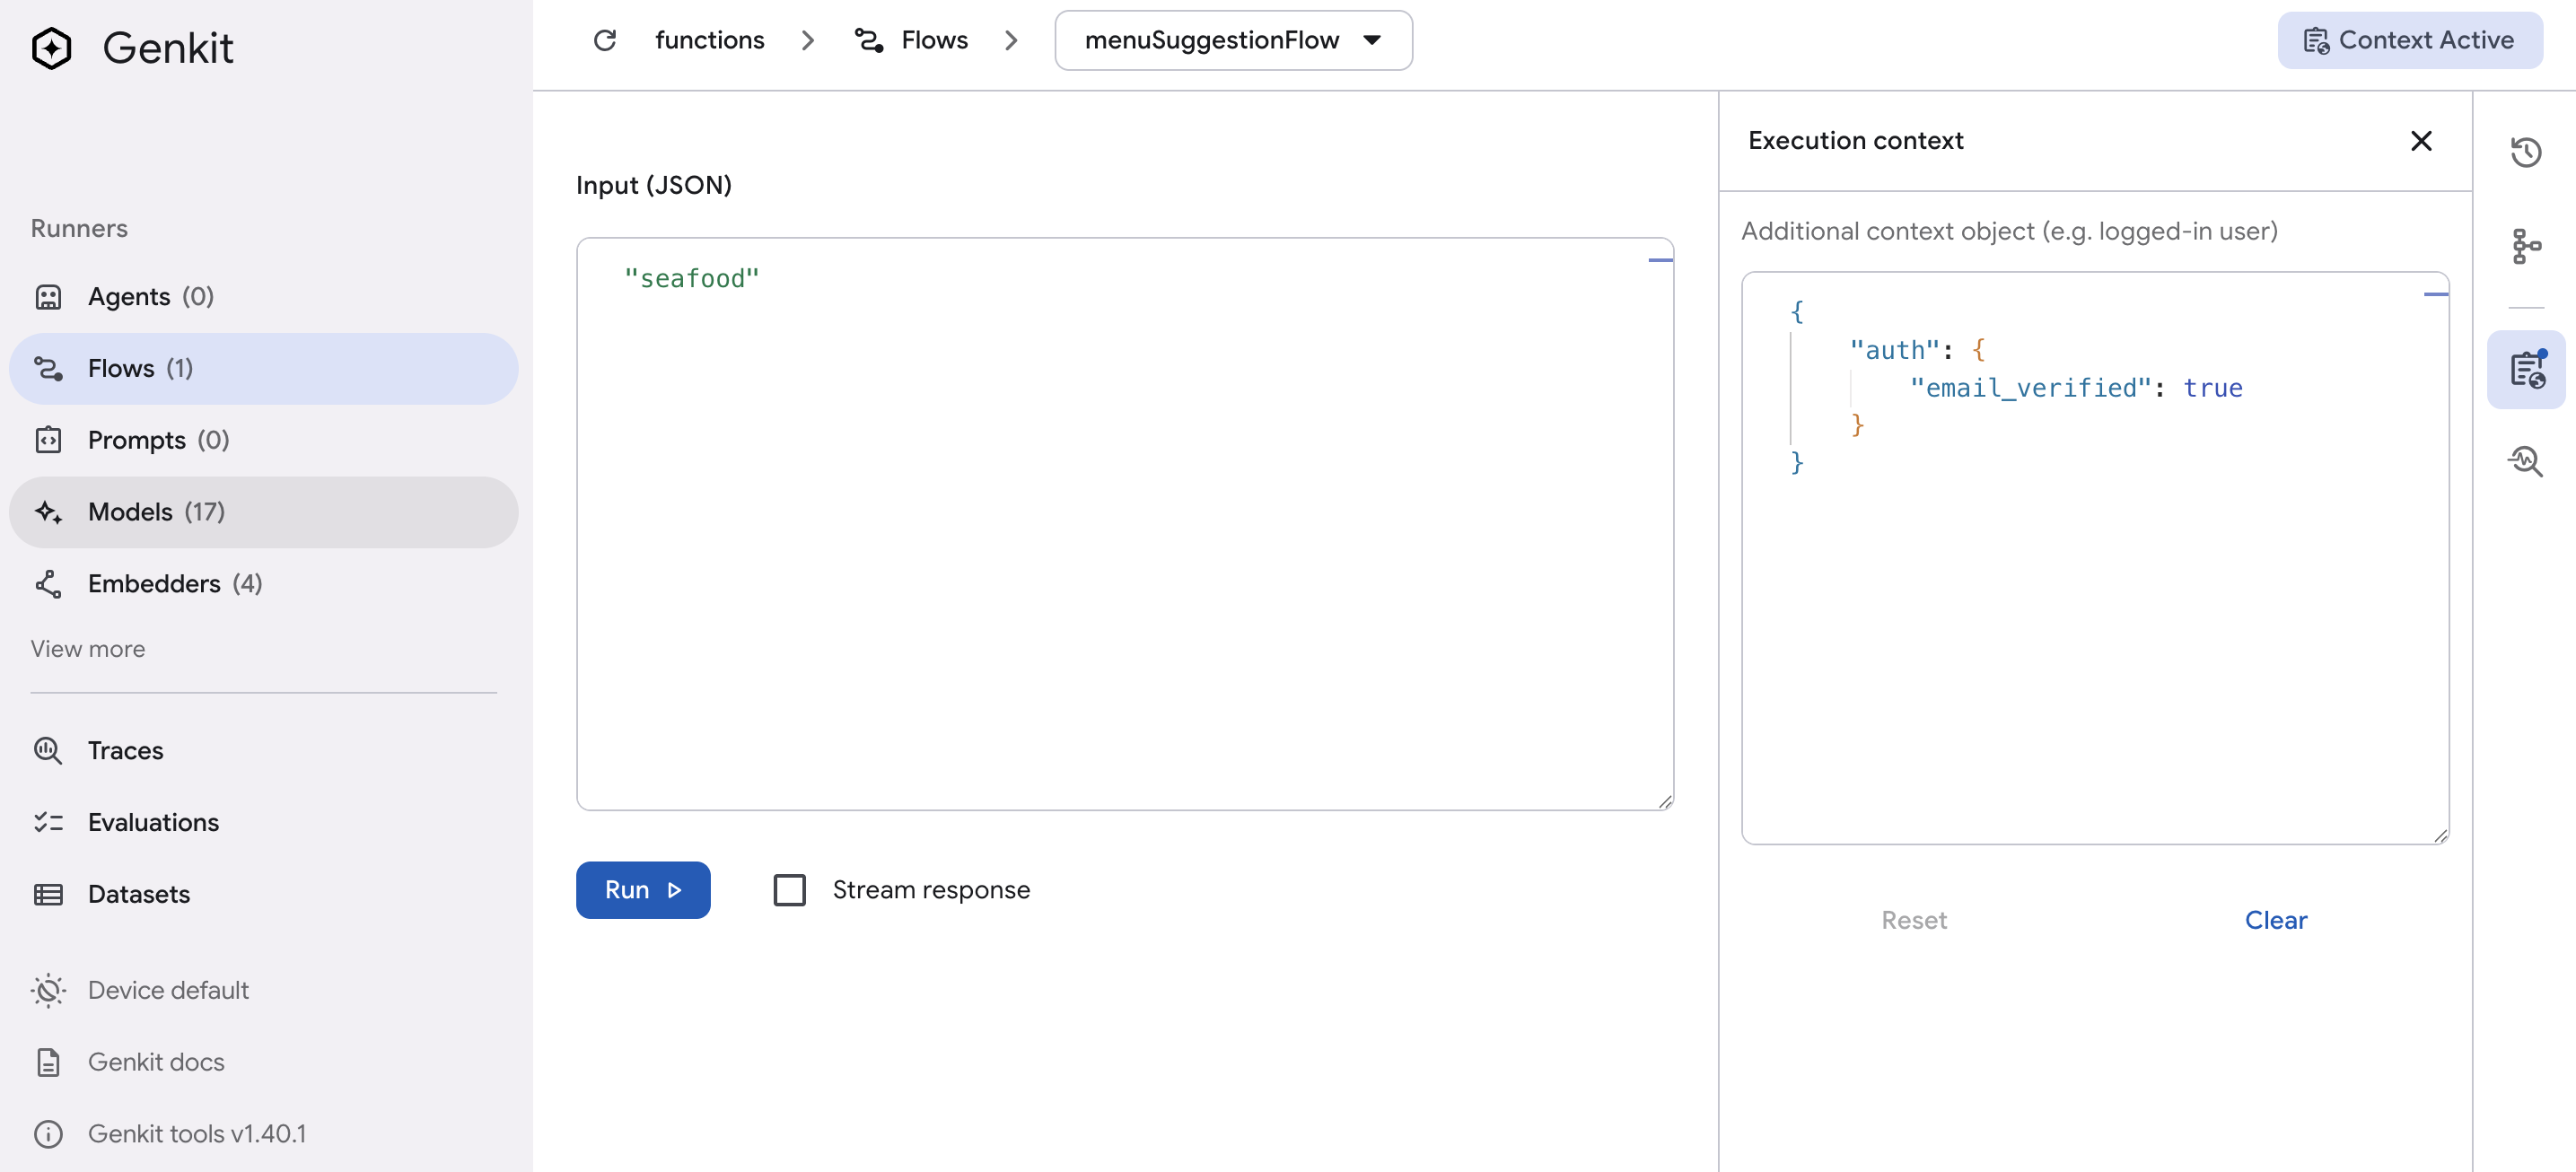Click the Additional context object description
This screenshot has width=2576, height=1172.
(2010, 231)
